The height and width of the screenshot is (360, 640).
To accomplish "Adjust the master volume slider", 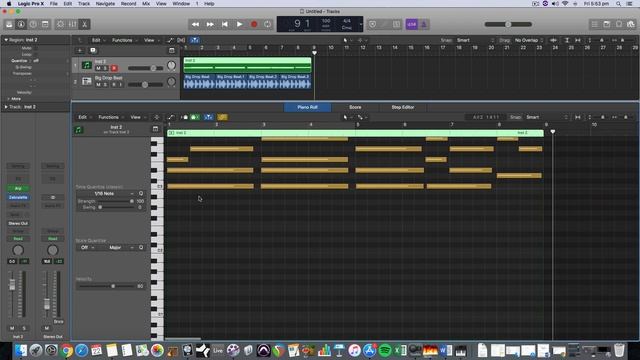I will [x=508, y=24].
